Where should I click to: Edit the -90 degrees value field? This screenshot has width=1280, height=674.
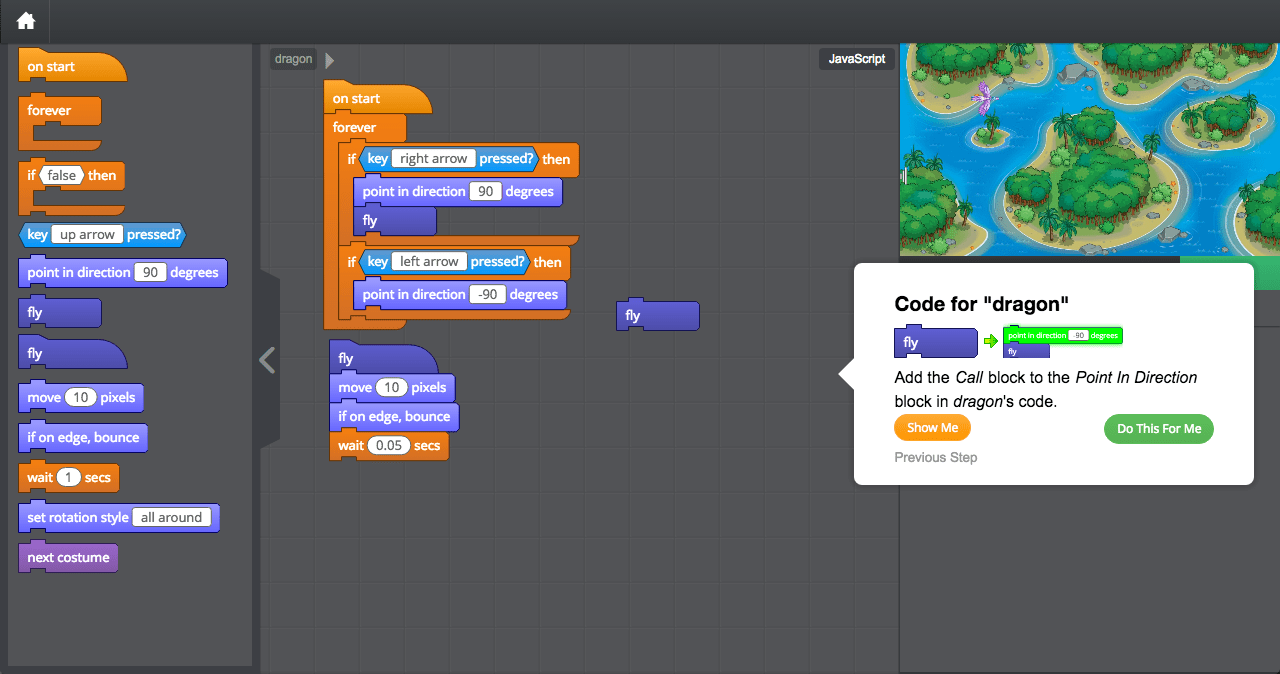[x=487, y=295]
